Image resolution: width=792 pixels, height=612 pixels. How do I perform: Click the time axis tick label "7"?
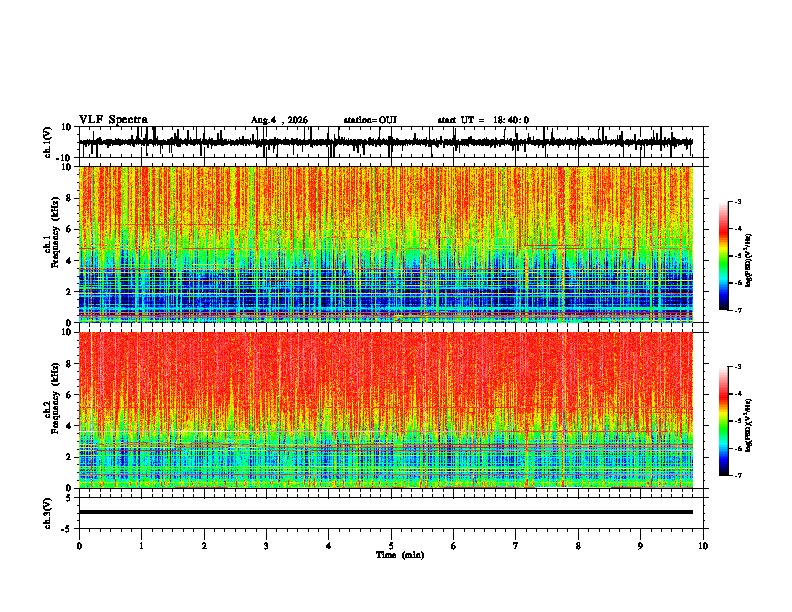click(x=516, y=546)
